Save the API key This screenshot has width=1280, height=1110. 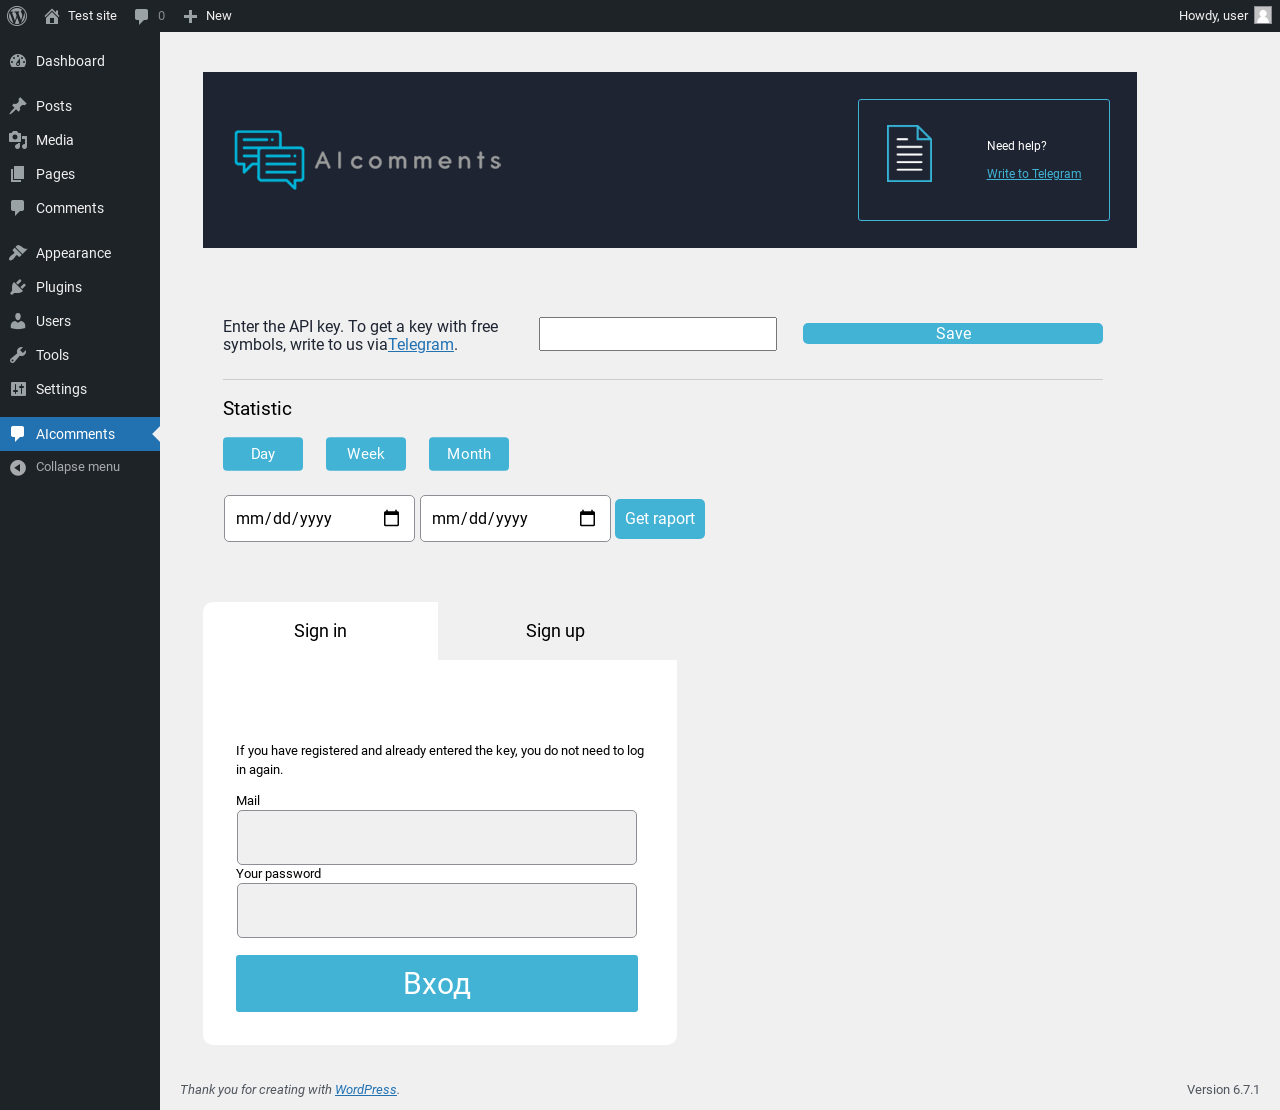click(x=953, y=333)
